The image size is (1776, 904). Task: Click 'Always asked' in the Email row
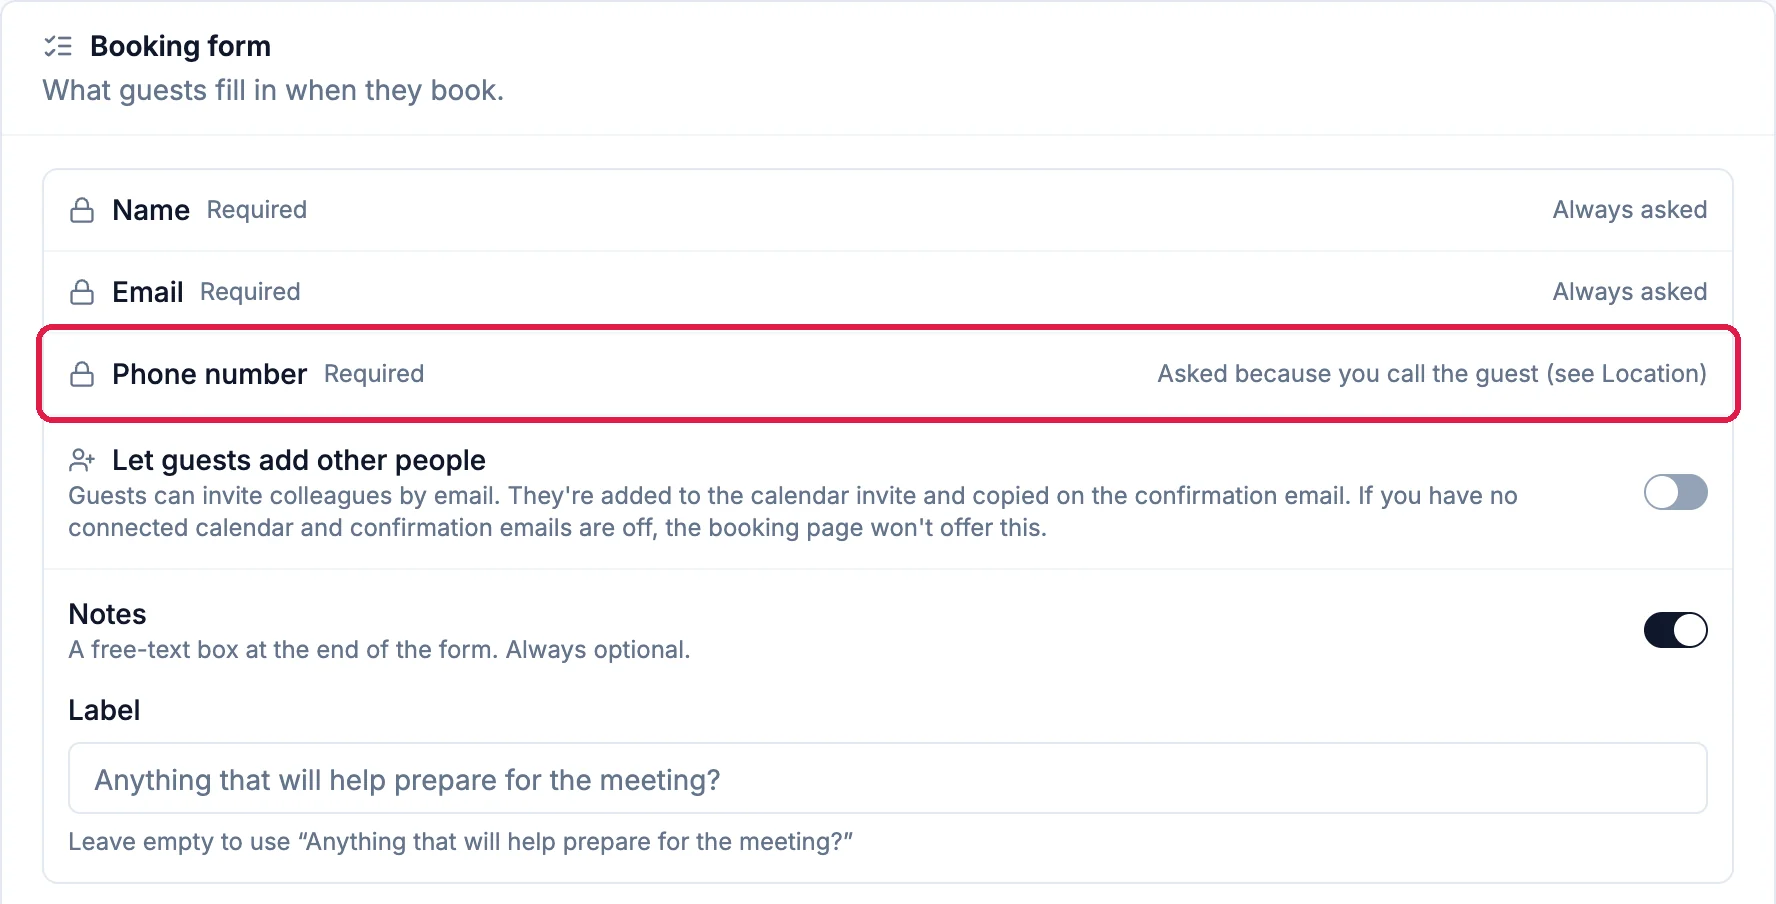tap(1630, 292)
